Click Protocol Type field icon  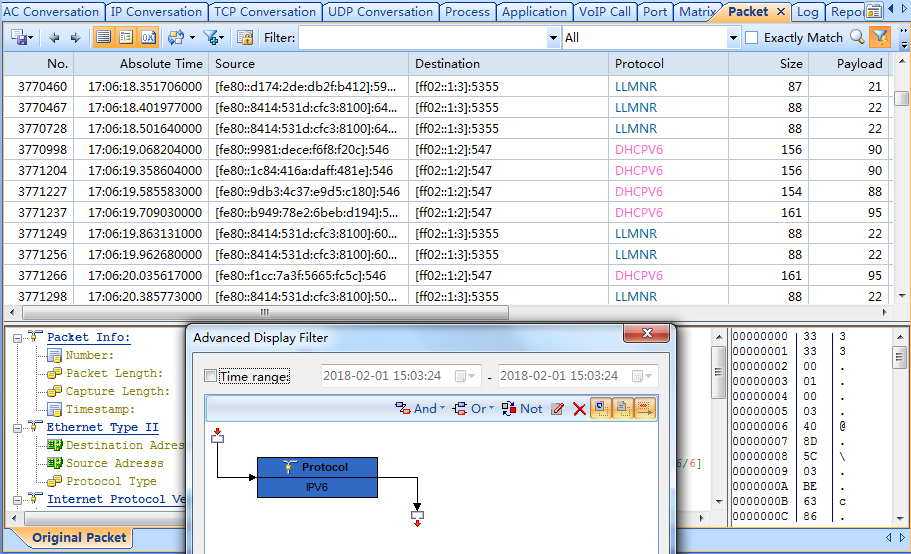point(55,481)
